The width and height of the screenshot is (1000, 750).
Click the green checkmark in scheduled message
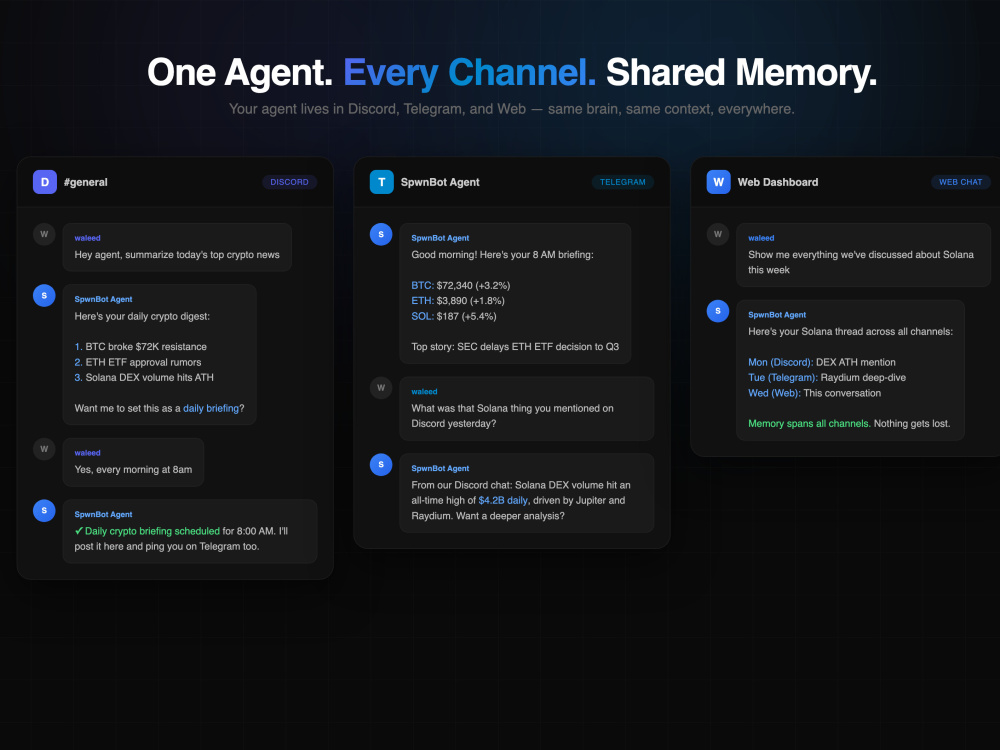79,531
